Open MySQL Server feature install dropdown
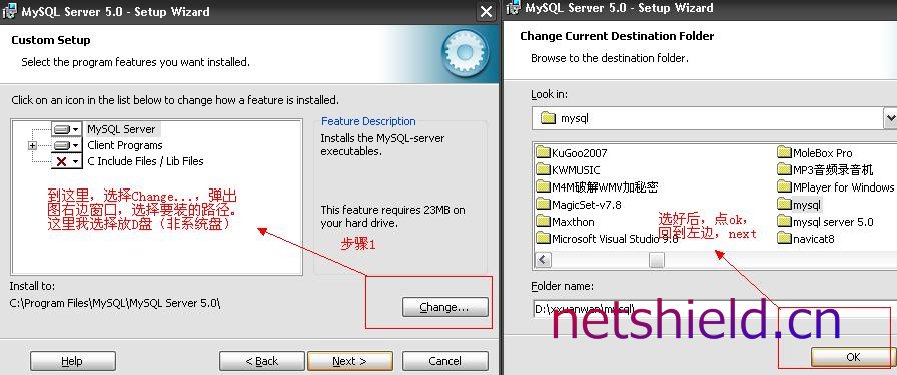 click(x=67, y=129)
